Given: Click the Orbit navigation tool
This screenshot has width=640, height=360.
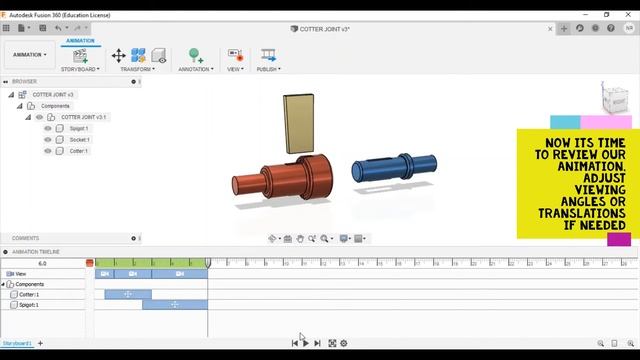Looking at the screenshot, I should [x=273, y=239].
